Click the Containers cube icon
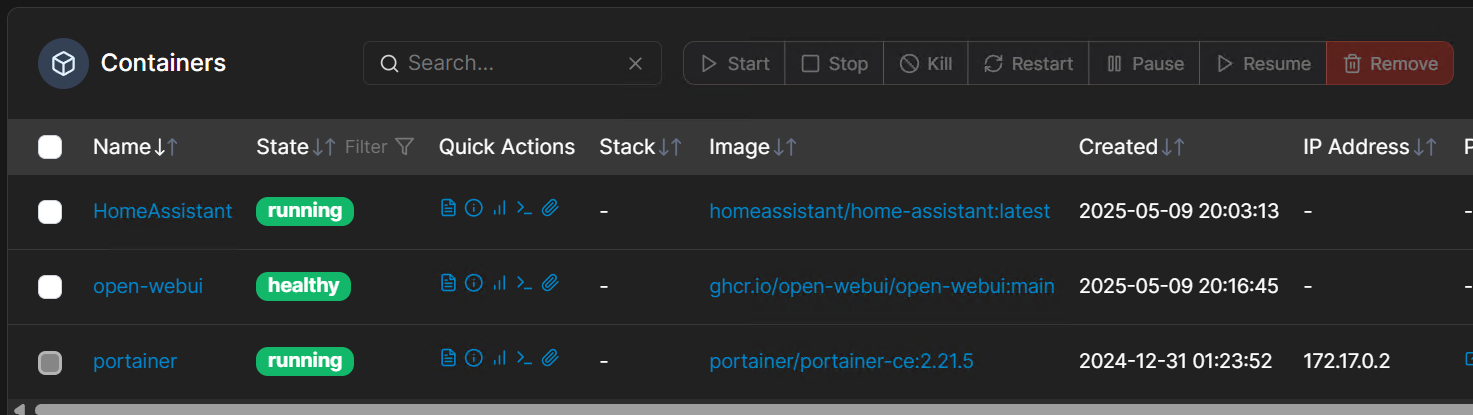This screenshot has width=1473, height=415. 64,64
